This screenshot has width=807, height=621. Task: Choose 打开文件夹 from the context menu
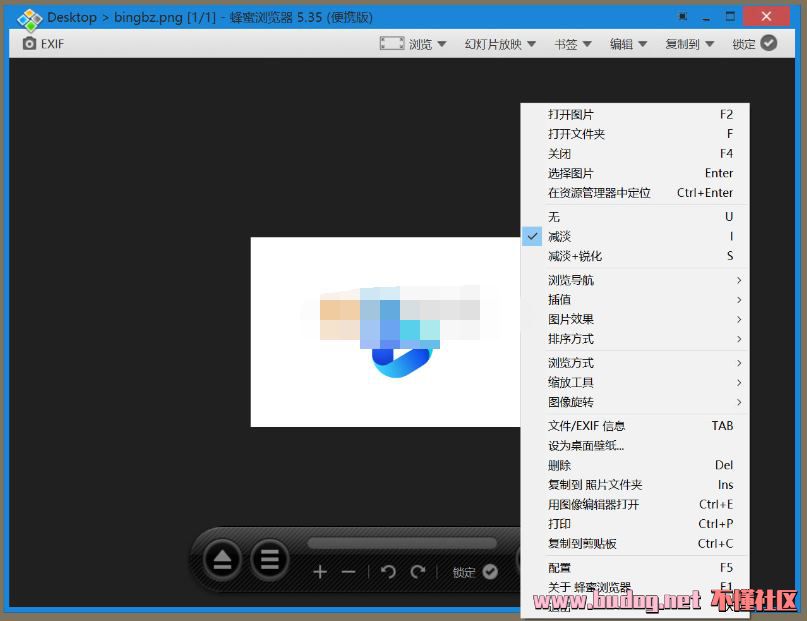coord(635,134)
